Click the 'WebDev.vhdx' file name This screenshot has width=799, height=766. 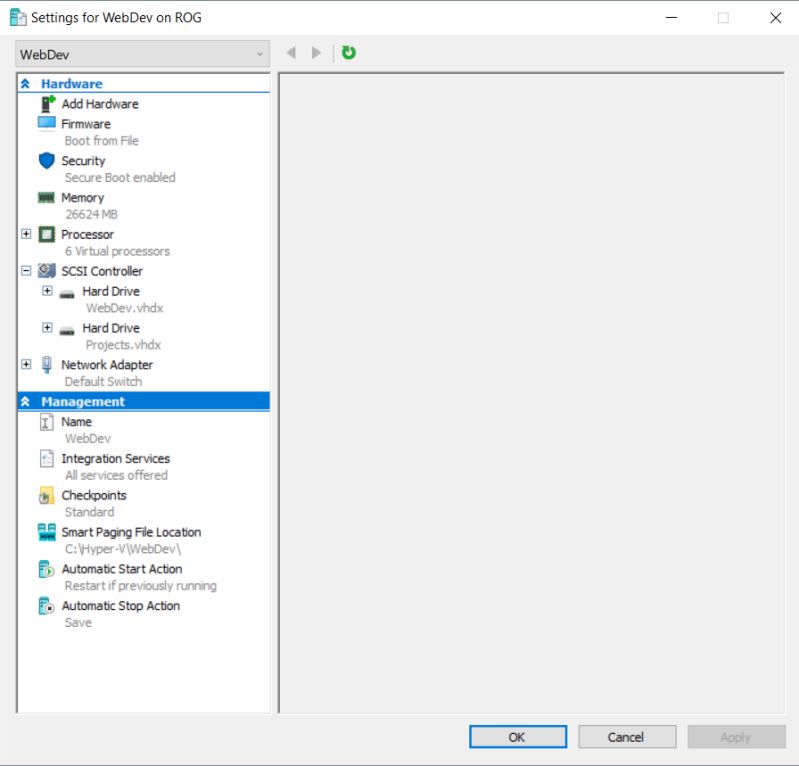coord(124,308)
